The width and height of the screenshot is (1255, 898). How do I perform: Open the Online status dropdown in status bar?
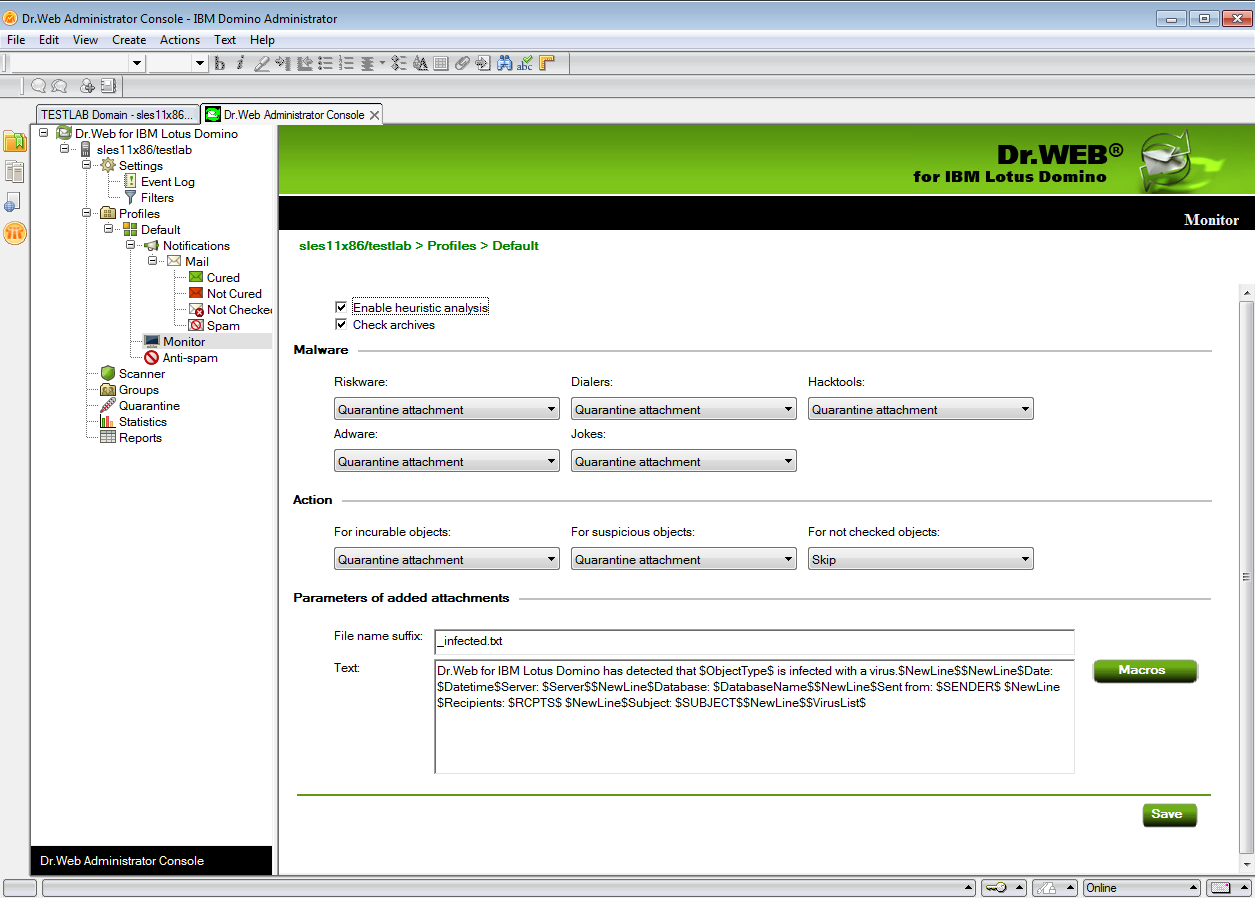point(1142,888)
